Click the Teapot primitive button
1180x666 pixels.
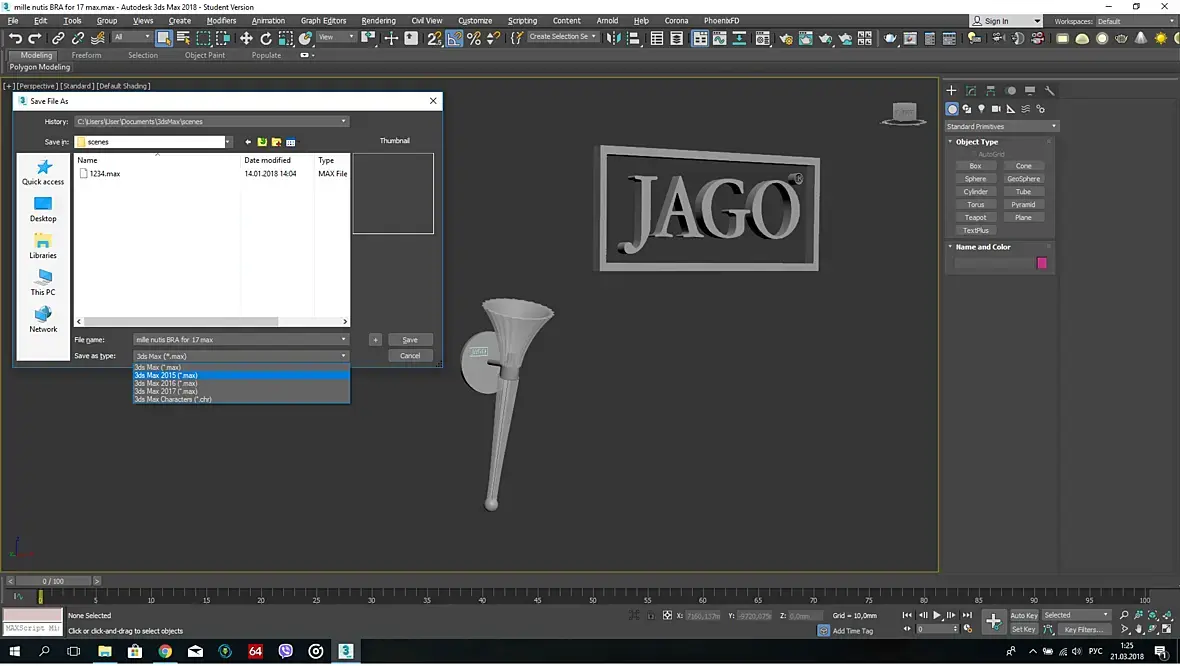975,217
